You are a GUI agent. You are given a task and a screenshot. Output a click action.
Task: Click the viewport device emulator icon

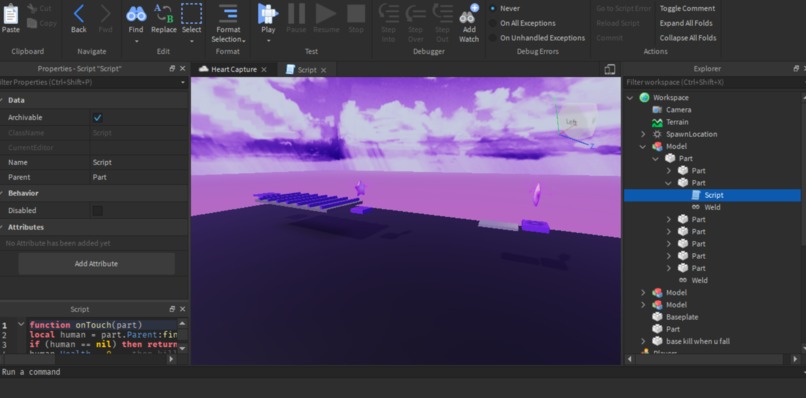tap(610, 69)
